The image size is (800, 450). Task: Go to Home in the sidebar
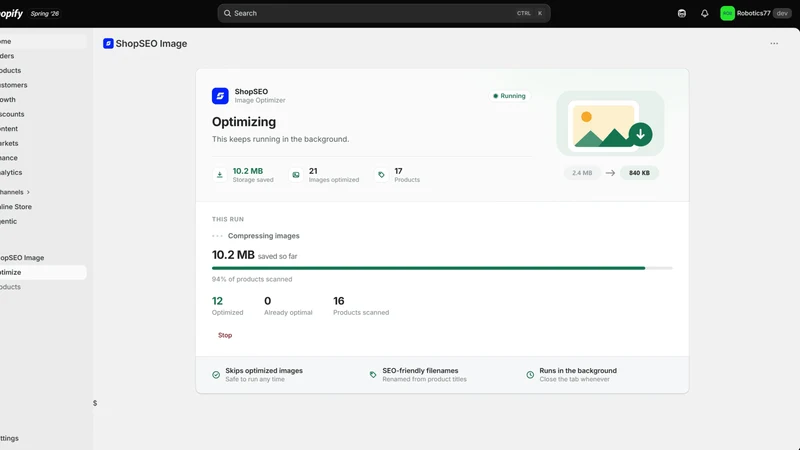[x=43, y=41]
